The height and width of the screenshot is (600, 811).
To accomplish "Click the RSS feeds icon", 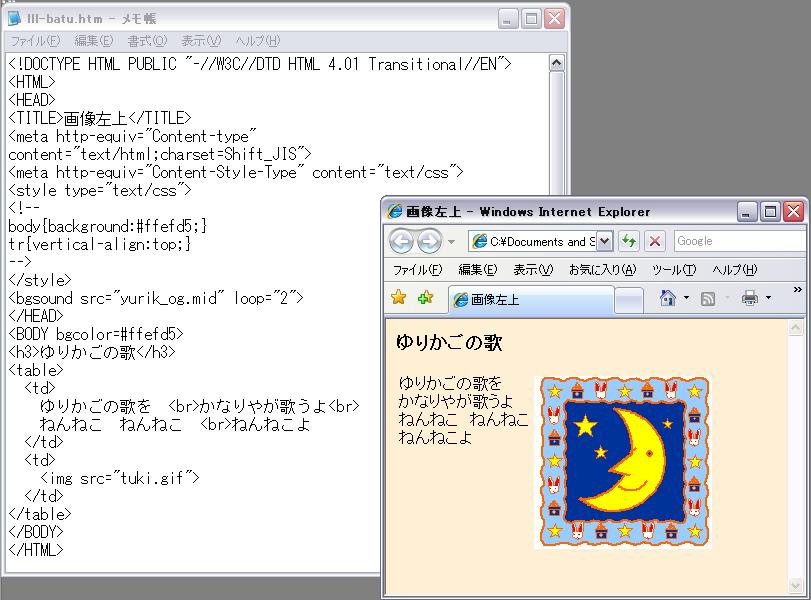I will pos(708,298).
